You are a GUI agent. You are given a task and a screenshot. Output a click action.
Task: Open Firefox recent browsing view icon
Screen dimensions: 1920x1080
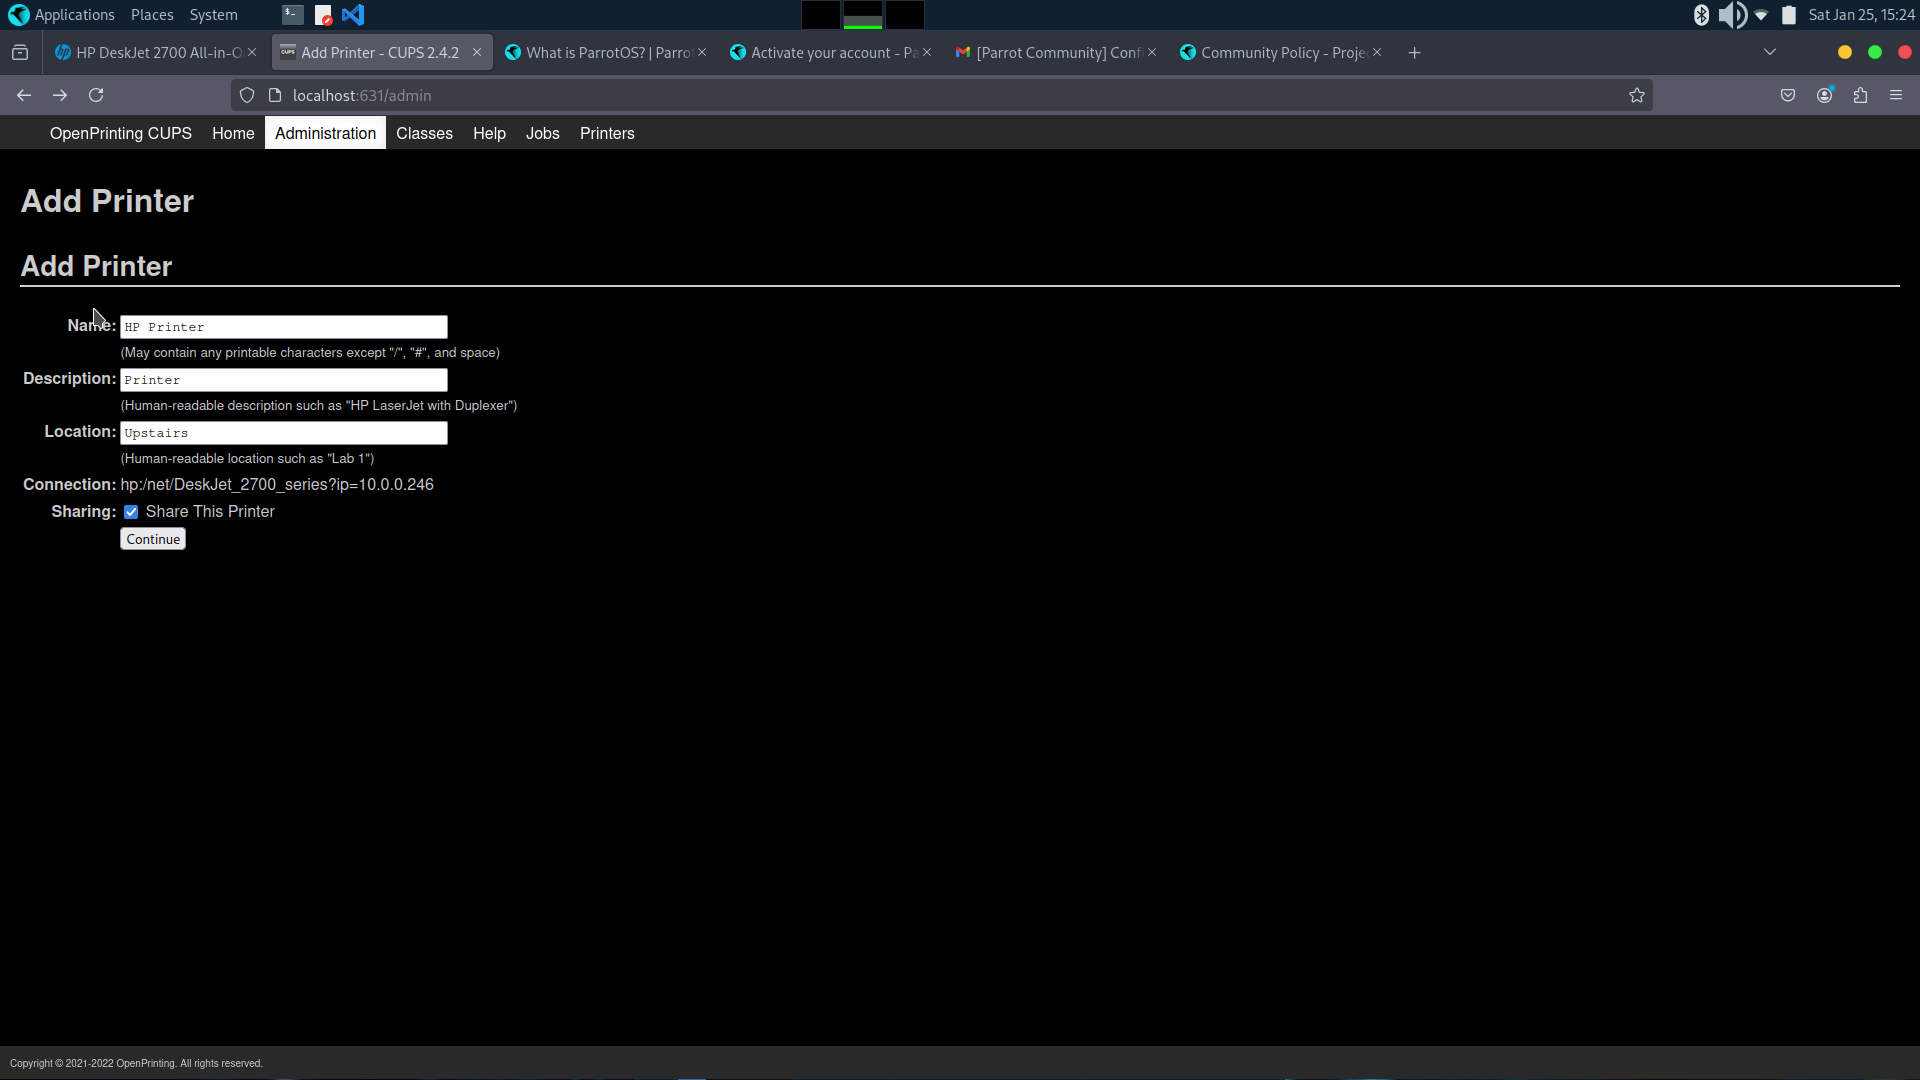[20, 53]
